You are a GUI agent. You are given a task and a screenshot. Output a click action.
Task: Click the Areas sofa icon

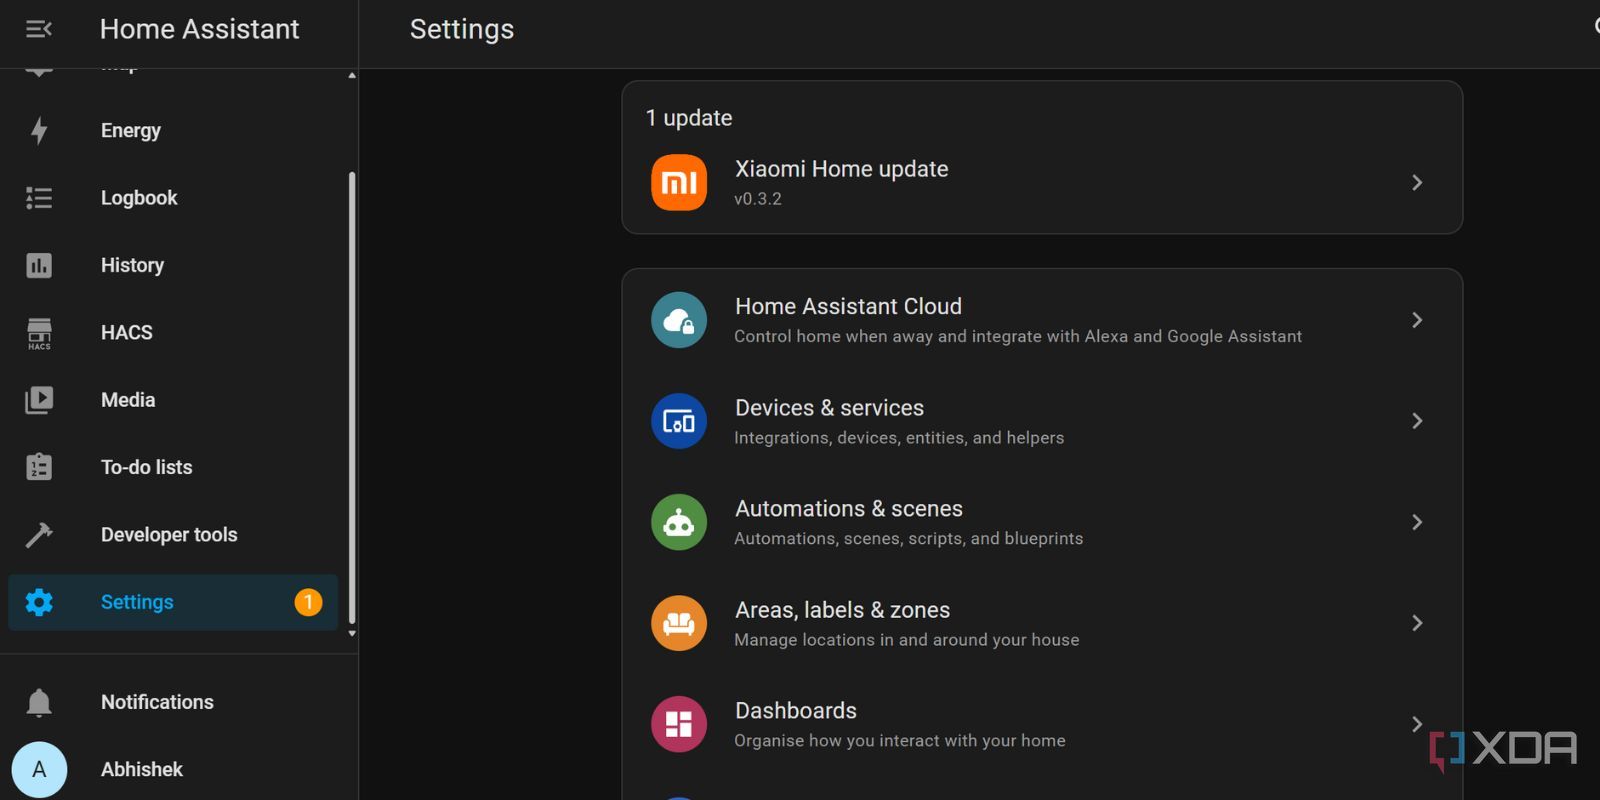pyautogui.click(x=679, y=623)
